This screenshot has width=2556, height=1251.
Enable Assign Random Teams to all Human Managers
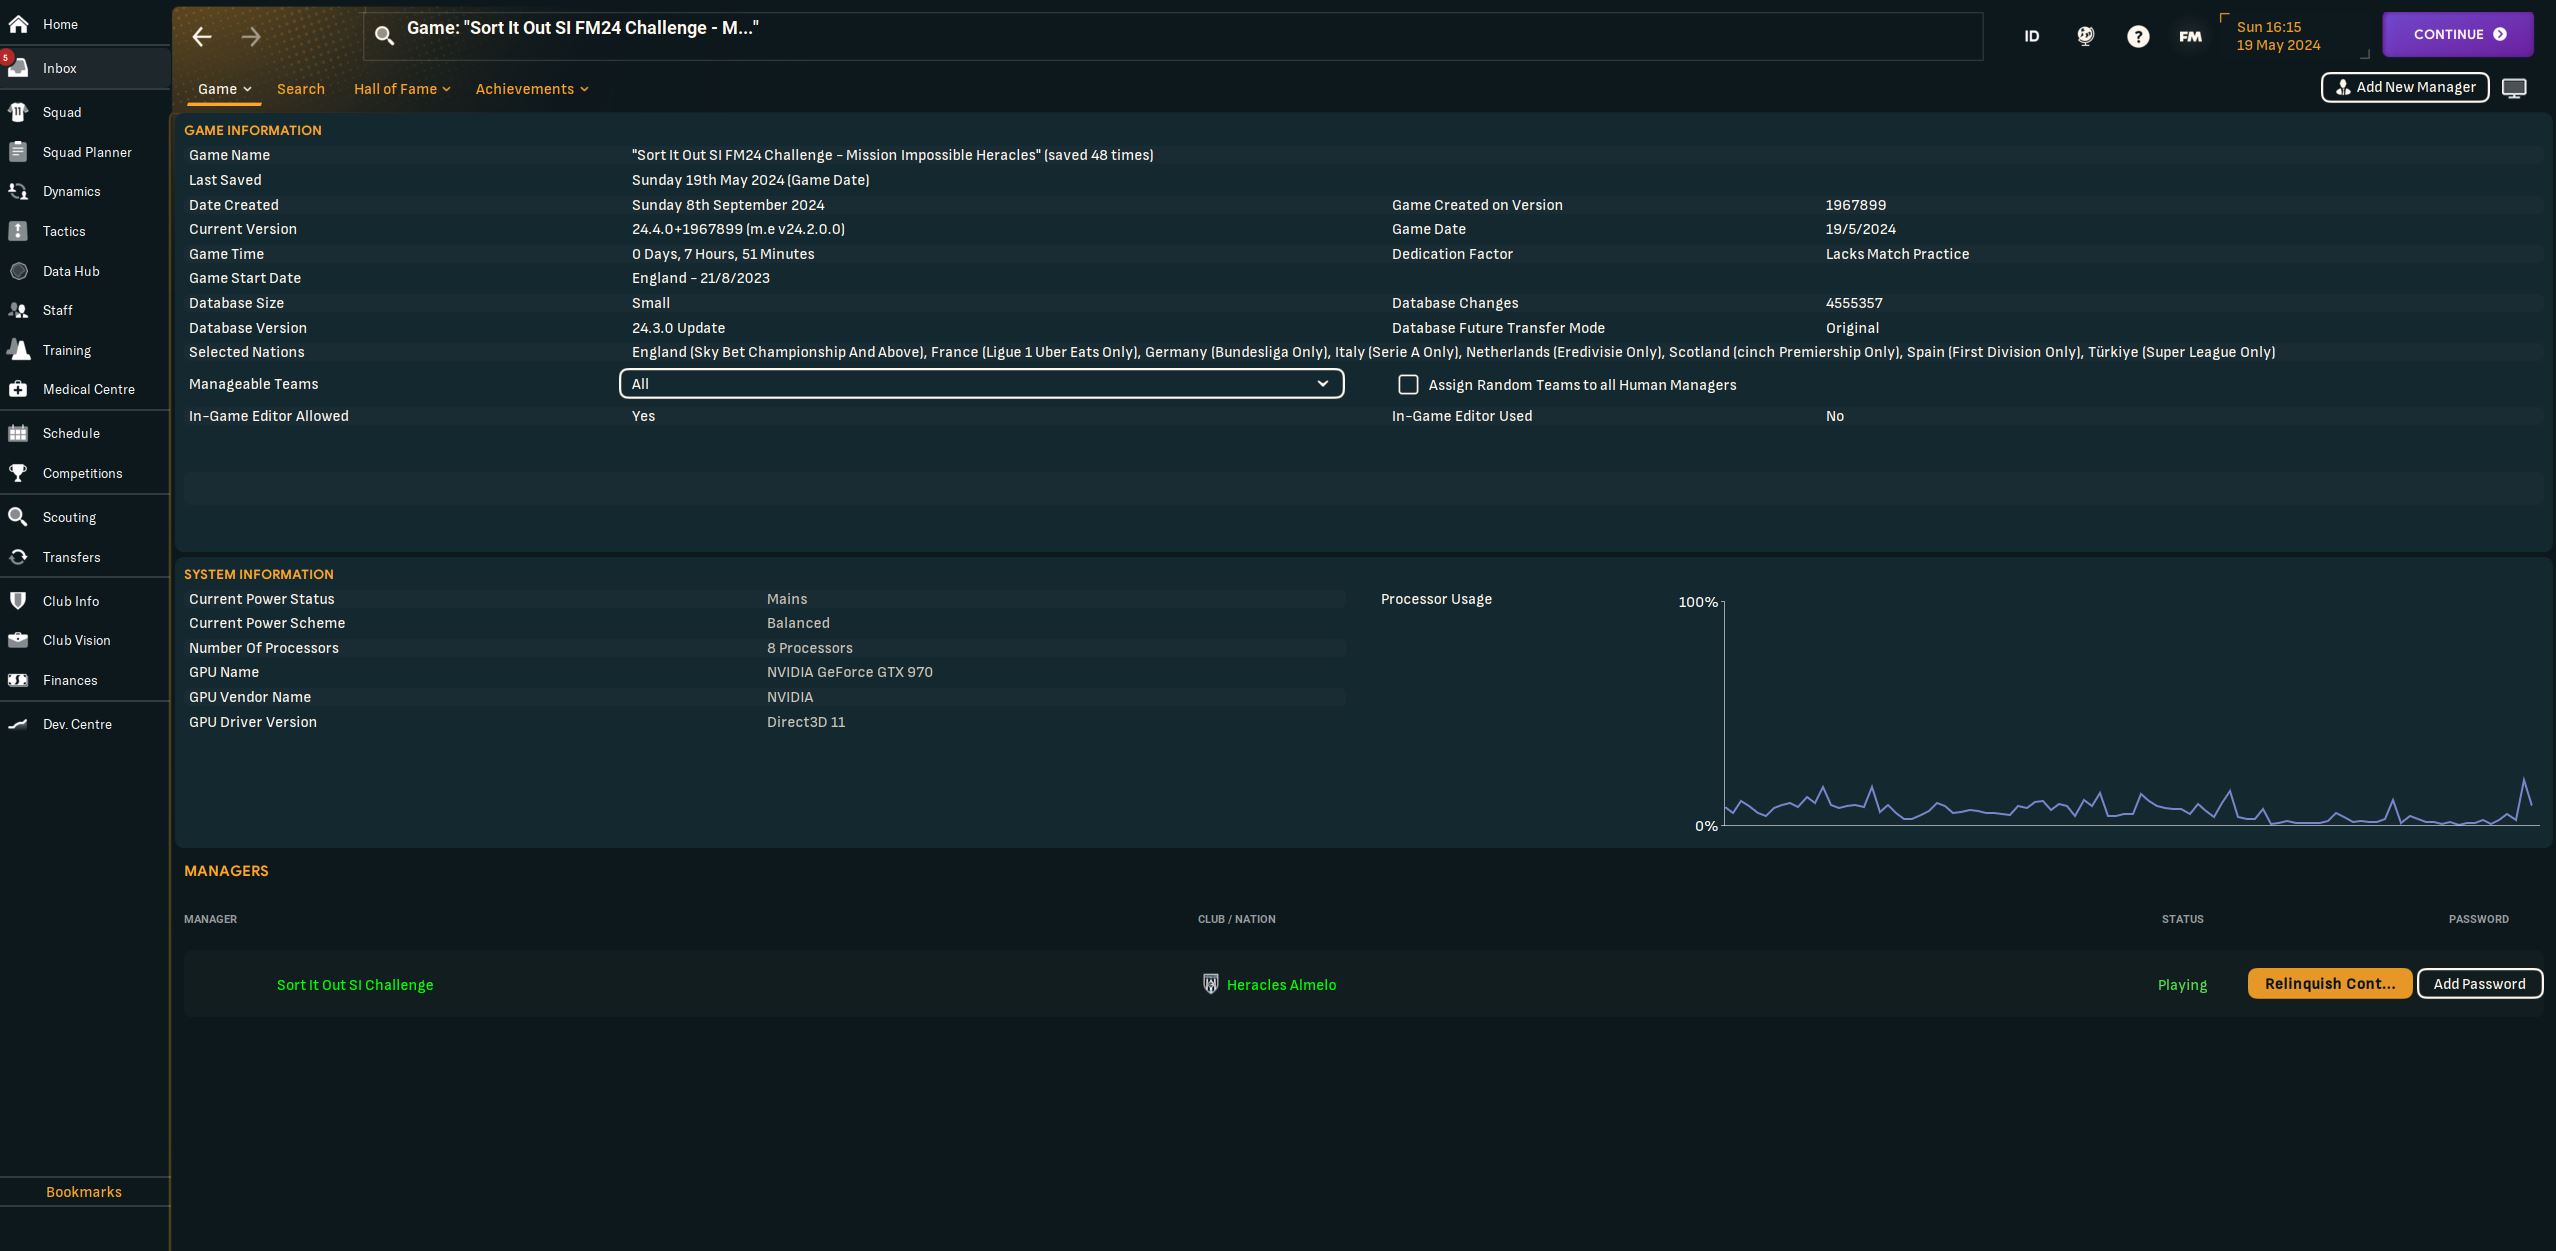coord(1408,384)
